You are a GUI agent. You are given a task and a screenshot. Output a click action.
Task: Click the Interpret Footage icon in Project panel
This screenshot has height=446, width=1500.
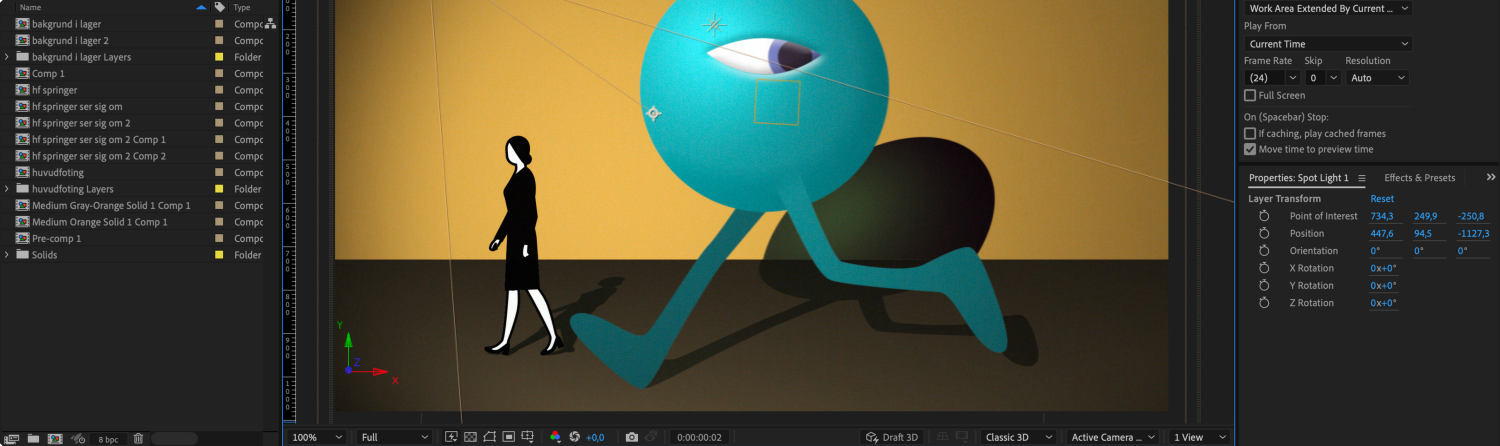[x=12, y=438]
